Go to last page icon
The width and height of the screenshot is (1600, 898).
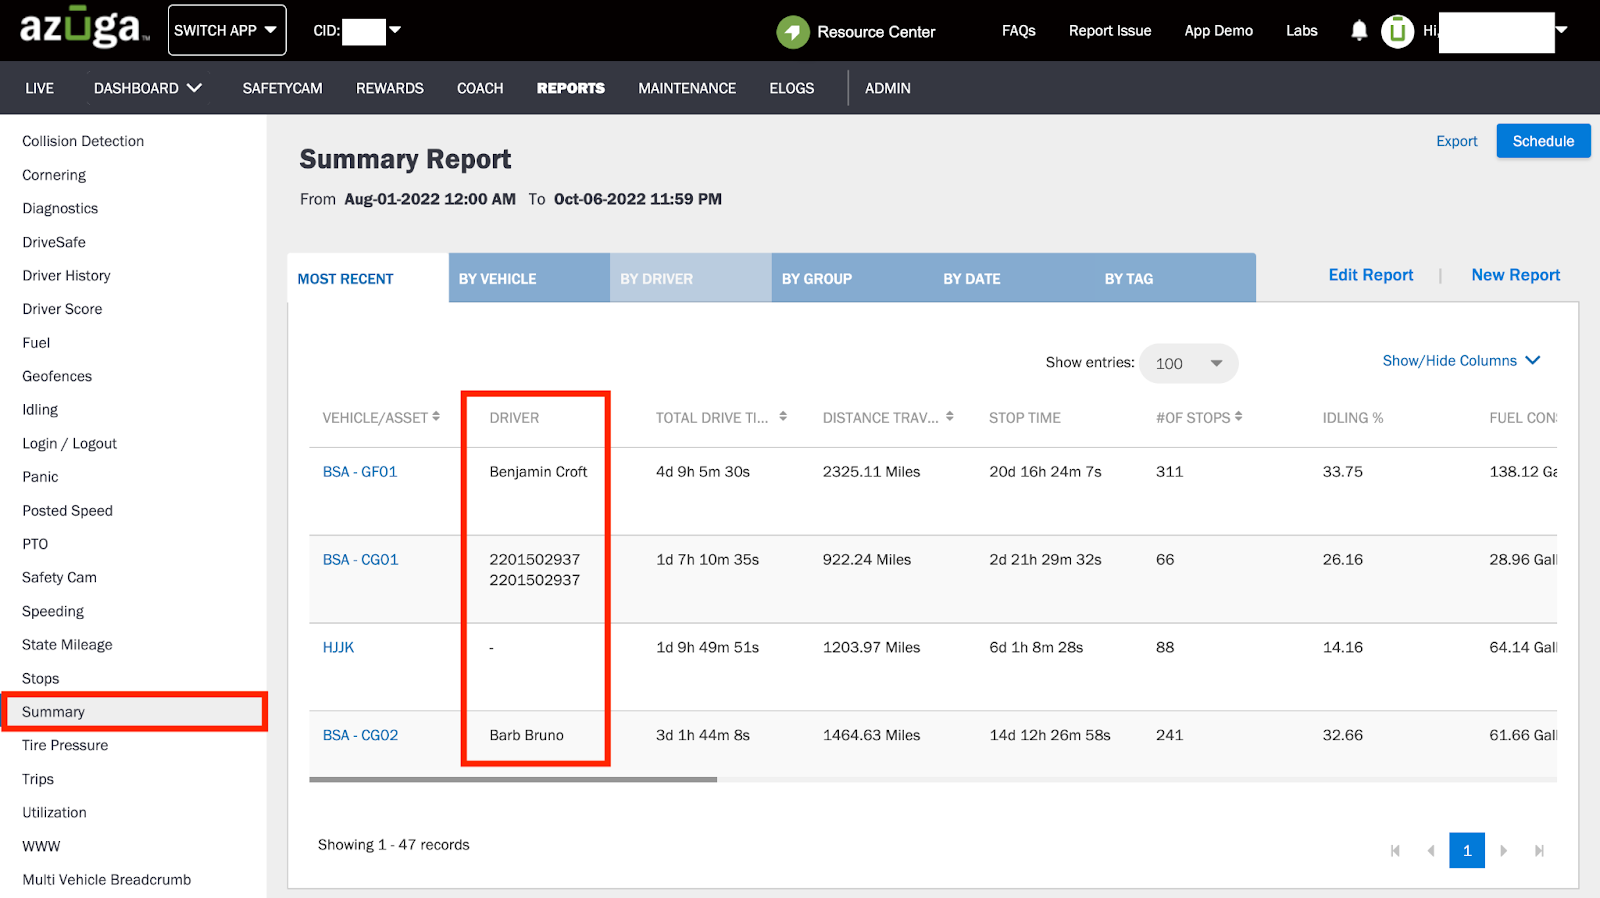pyautogui.click(x=1539, y=851)
